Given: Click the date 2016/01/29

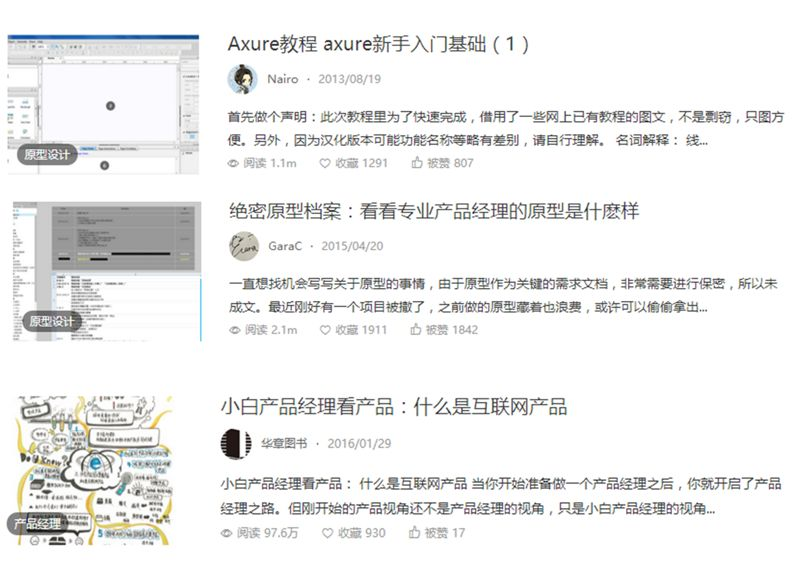Looking at the screenshot, I should coord(359,444).
